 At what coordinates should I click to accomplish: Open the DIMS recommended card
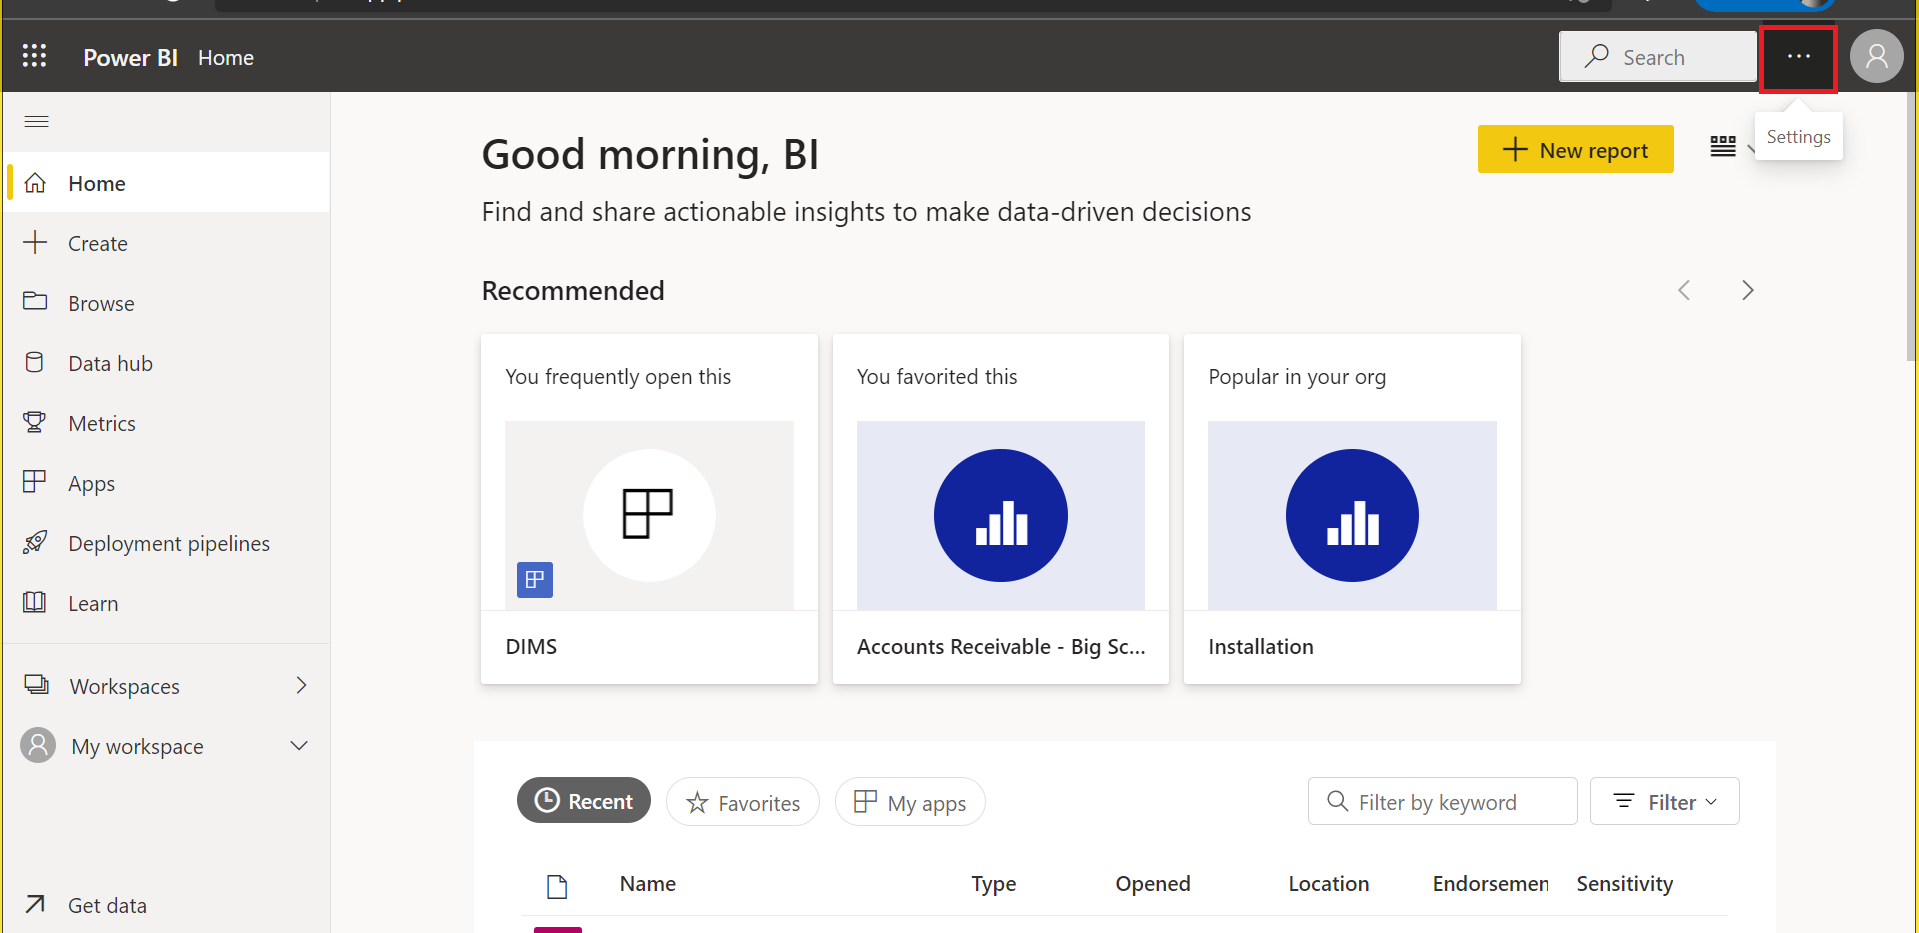click(649, 509)
